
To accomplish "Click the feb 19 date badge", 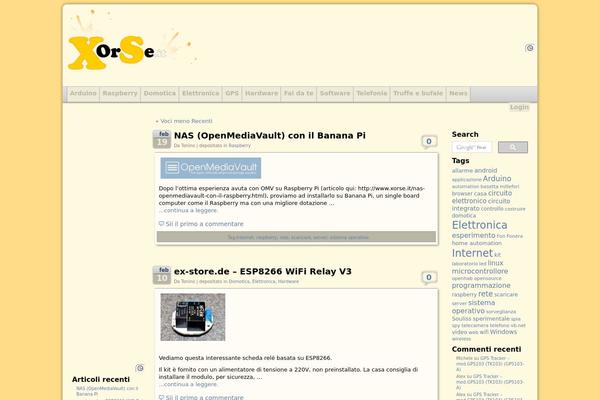I will (x=162, y=139).
